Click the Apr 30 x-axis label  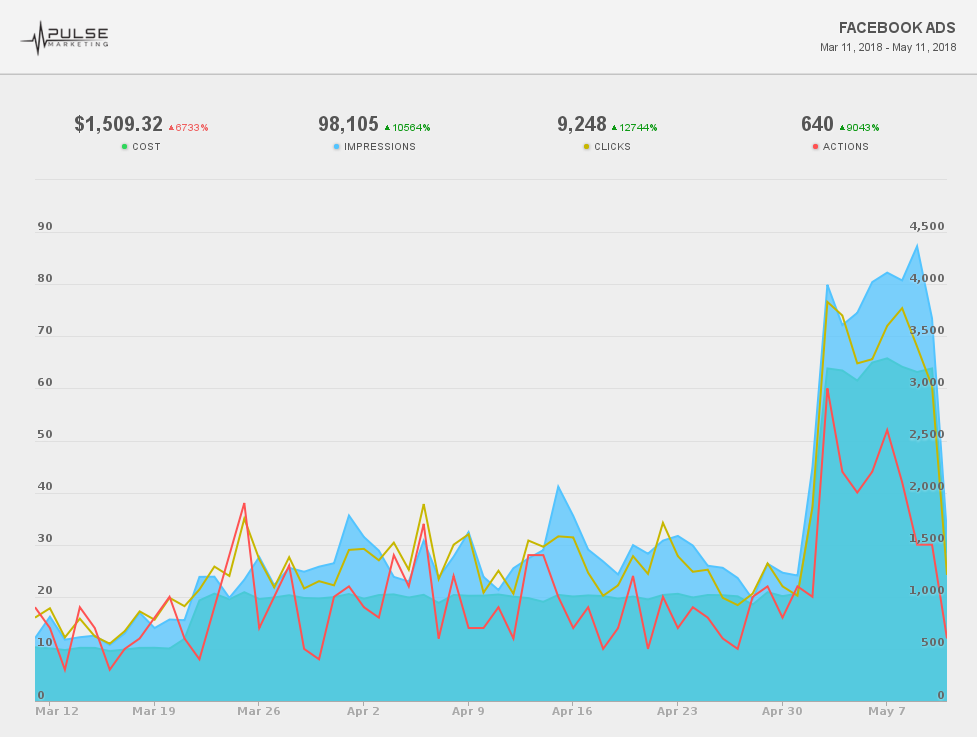click(782, 711)
